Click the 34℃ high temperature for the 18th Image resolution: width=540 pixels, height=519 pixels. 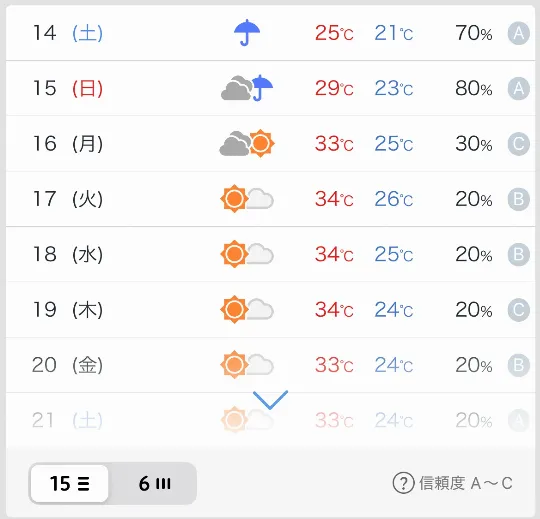[334, 254]
